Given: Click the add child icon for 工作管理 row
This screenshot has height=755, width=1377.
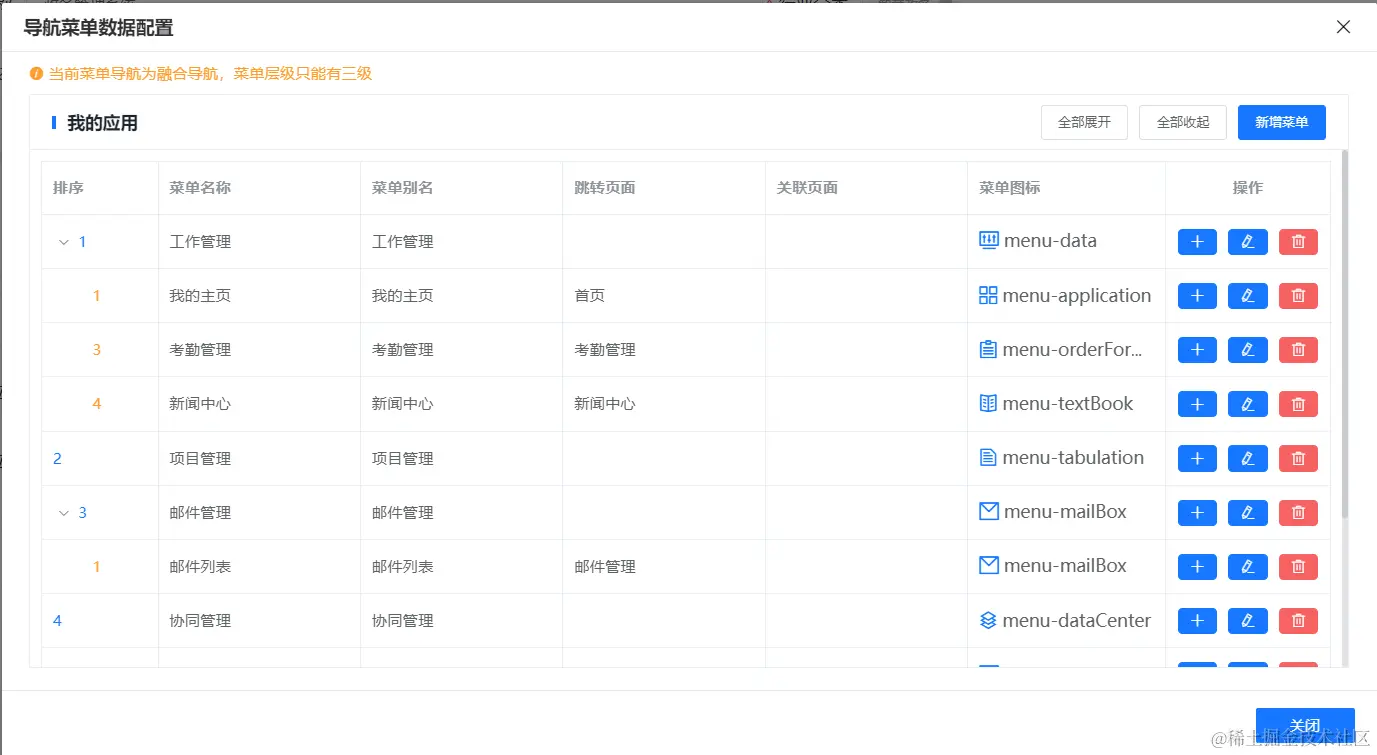Looking at the screenshot, I should pos(1197,241).
